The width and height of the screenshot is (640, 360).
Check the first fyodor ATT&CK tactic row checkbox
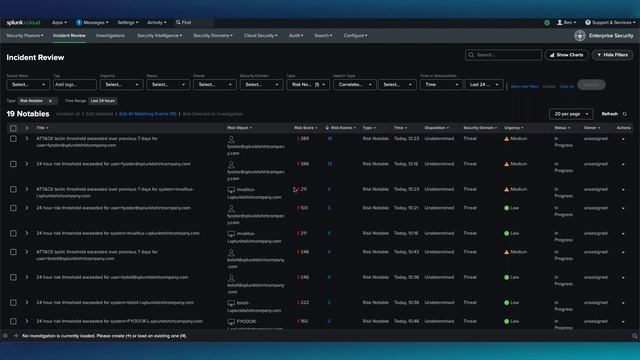(x=13, y=139)
